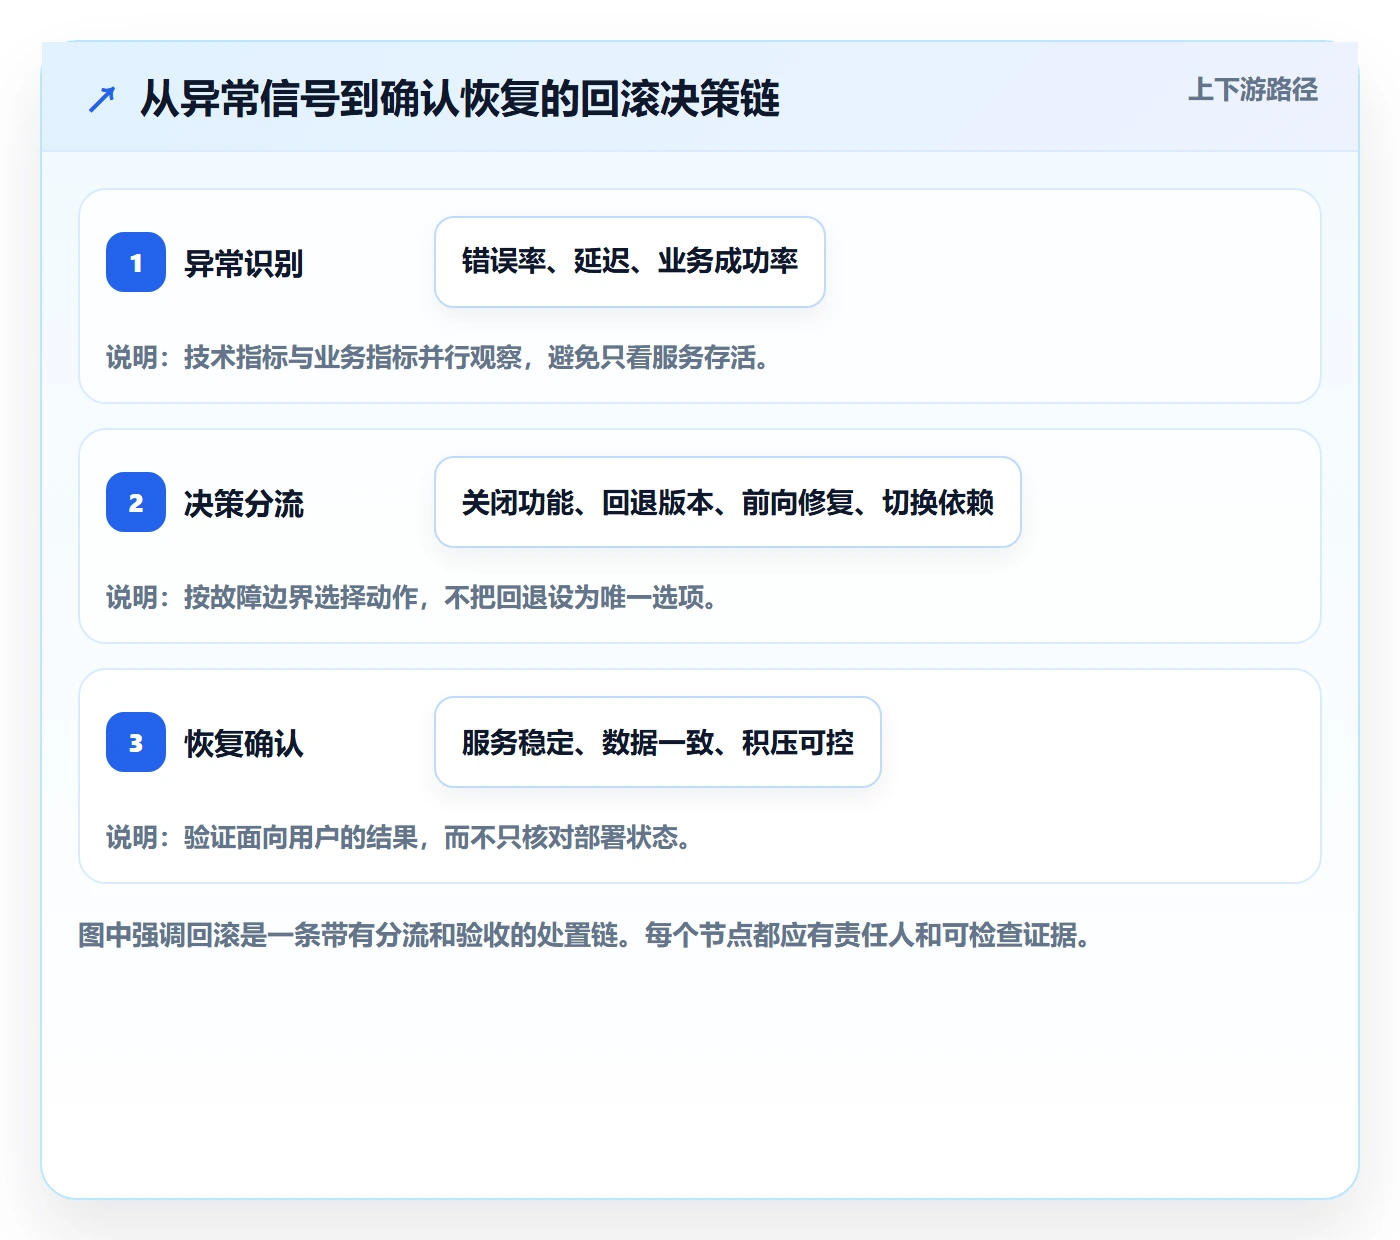Viewport: 1400px width, 1240px height.
Task: Click the title 从异常信号到确认恢复的回滚决策链
Action: [459, 99]
